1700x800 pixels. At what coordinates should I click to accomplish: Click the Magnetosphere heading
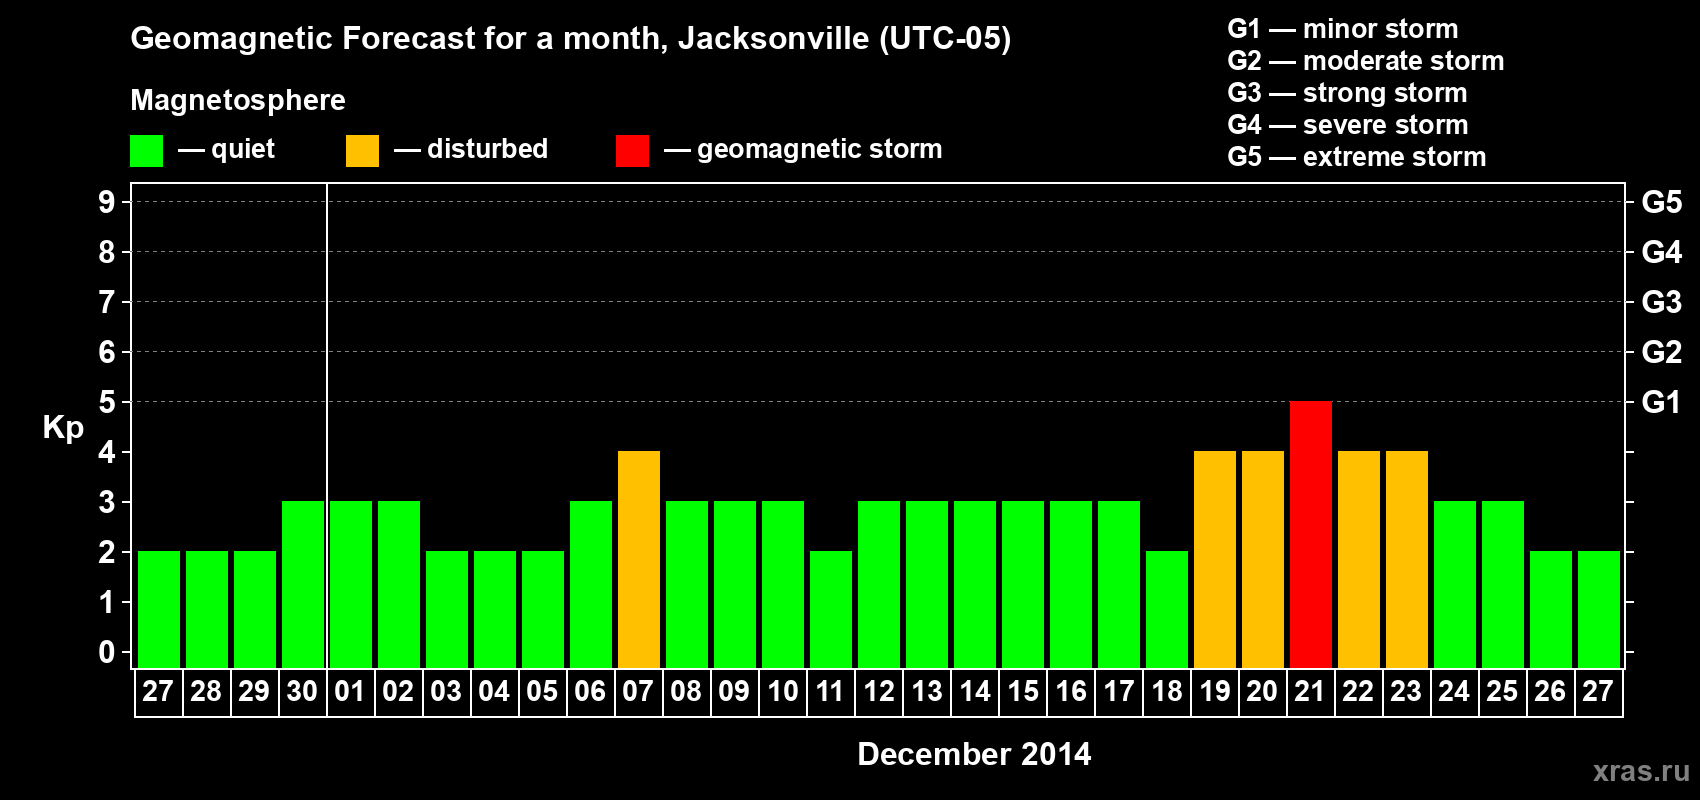238,101
